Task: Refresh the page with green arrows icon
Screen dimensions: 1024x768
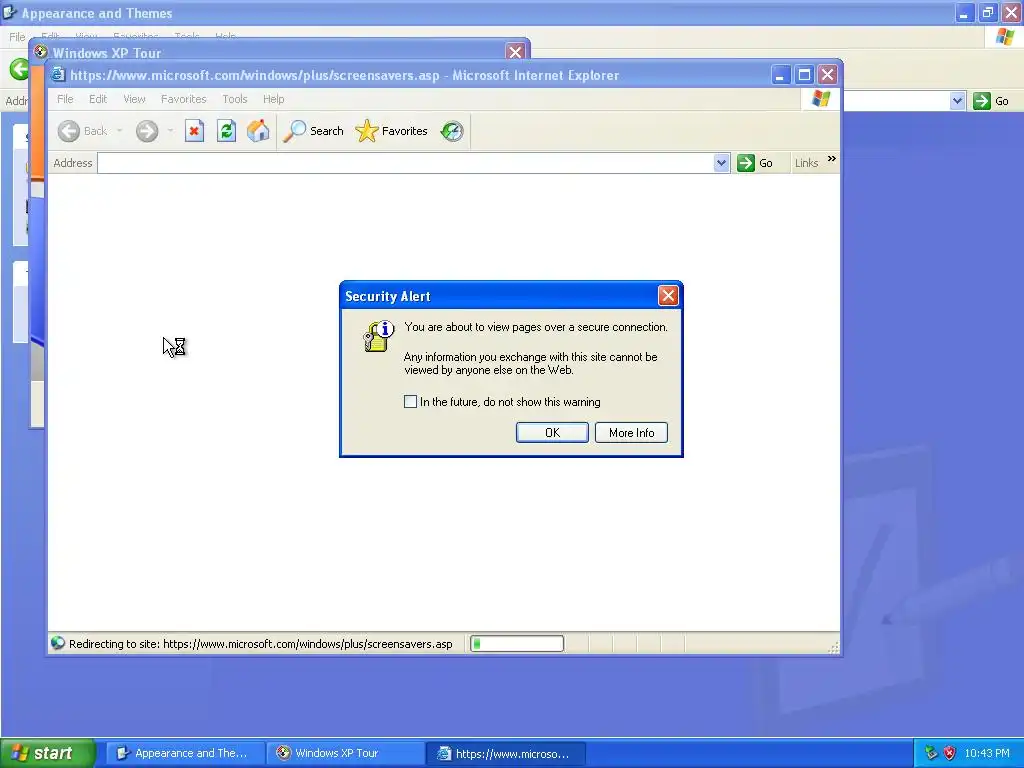Action: tap(226, 131)
